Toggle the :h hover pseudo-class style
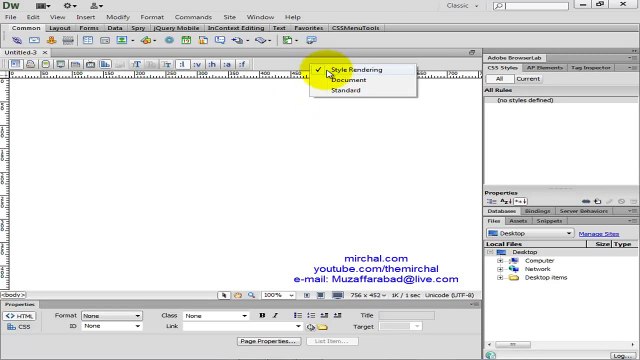Image resolution: width=640 pixels, height=360 pixels. [x=212, y=64]
